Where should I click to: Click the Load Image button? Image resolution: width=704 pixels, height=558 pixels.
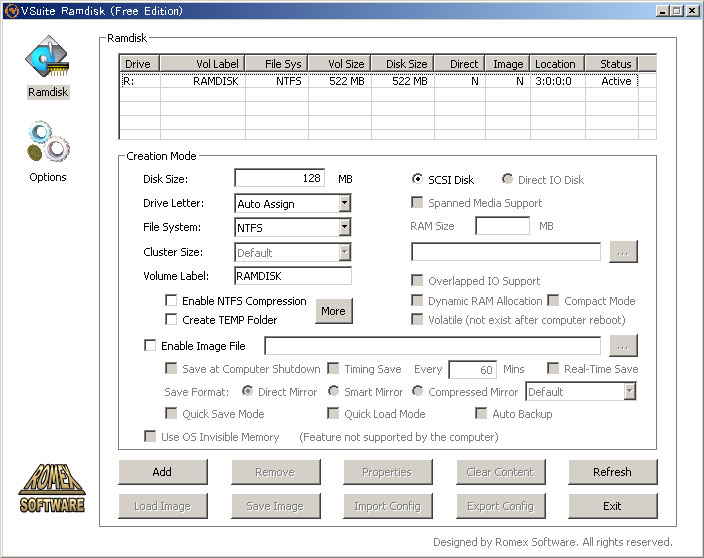[163, 506]
